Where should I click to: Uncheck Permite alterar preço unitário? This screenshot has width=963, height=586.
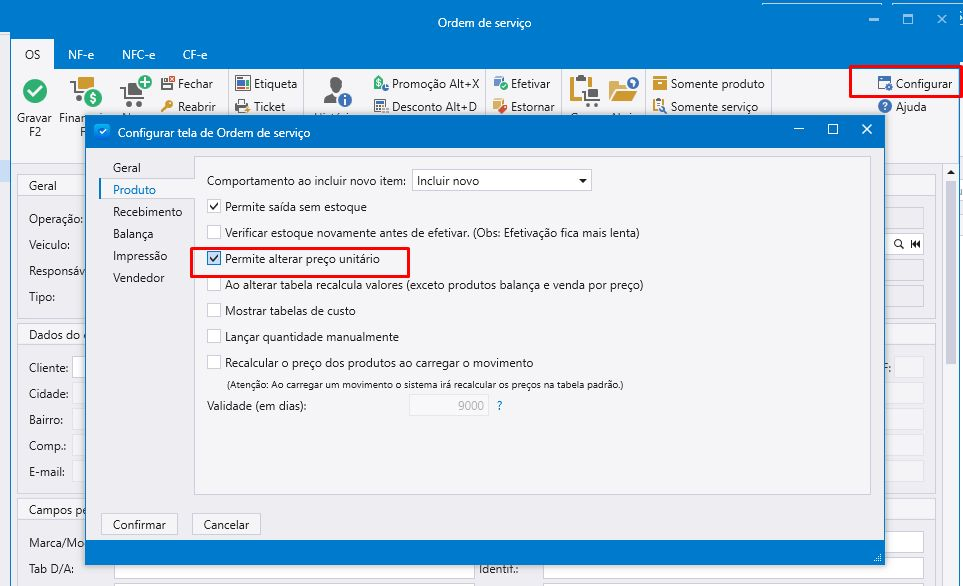214,259
